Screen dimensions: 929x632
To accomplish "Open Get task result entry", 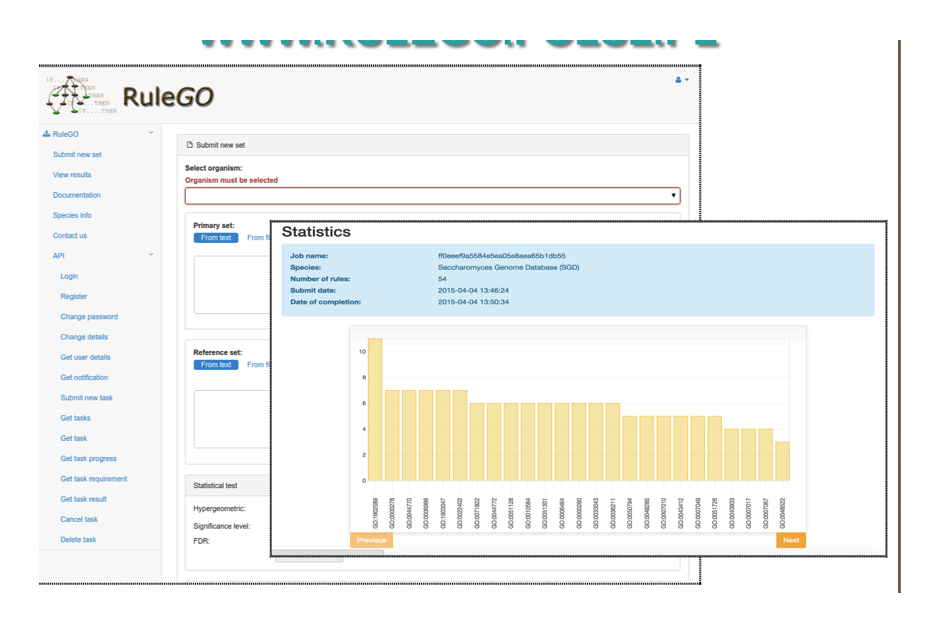I will pyautogui.click(x=84, y=499).
